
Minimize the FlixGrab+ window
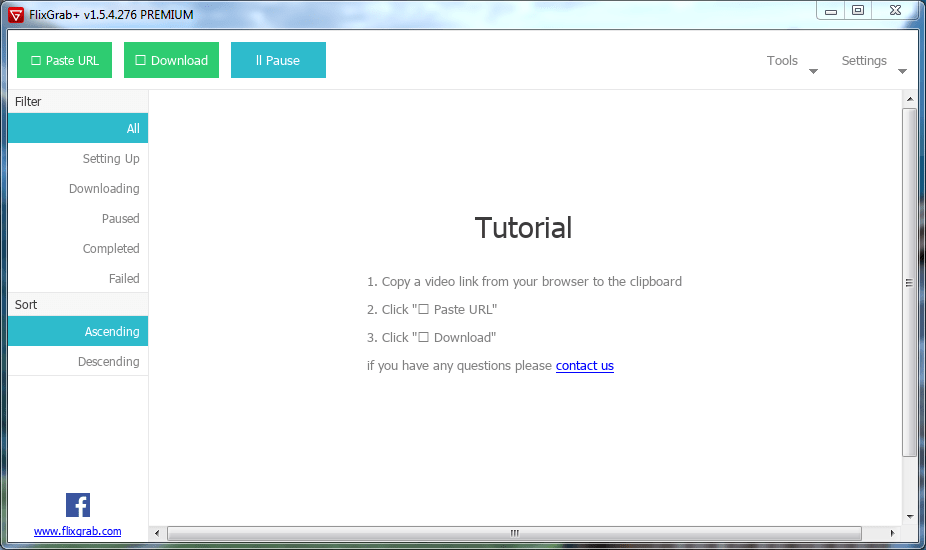(831, 11)
